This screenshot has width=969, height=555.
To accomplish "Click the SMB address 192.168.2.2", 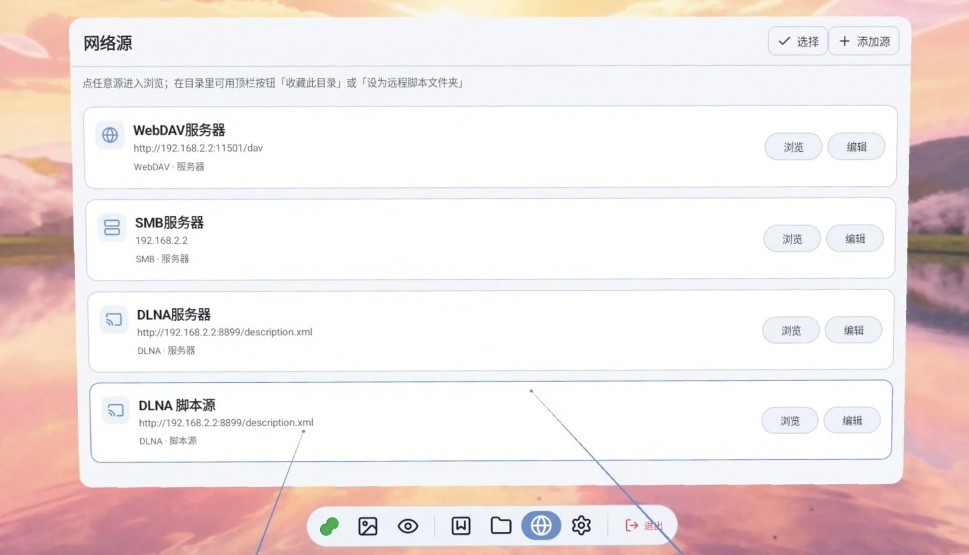I will (x=161, y=240).
